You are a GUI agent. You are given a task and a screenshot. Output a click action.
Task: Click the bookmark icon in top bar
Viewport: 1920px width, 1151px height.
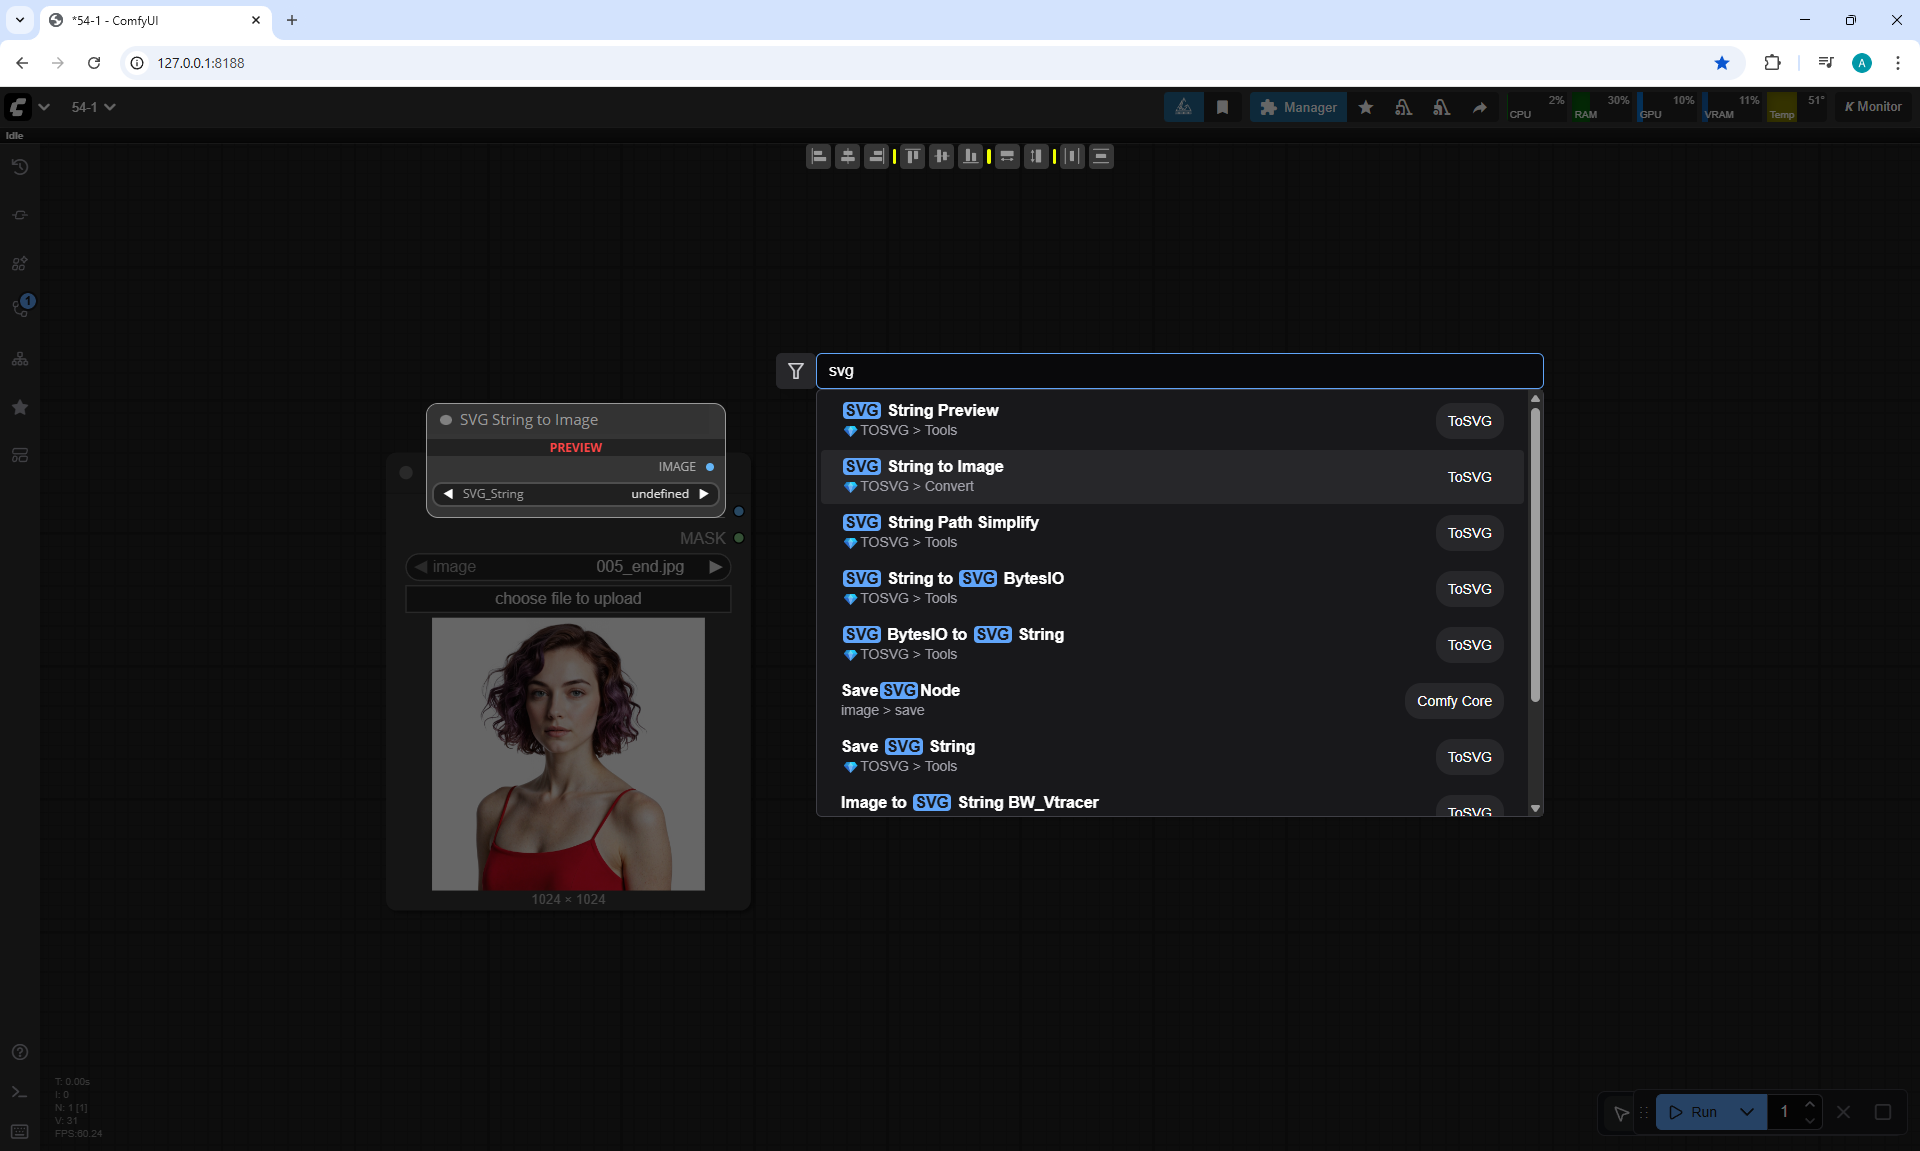[1222, 107]
